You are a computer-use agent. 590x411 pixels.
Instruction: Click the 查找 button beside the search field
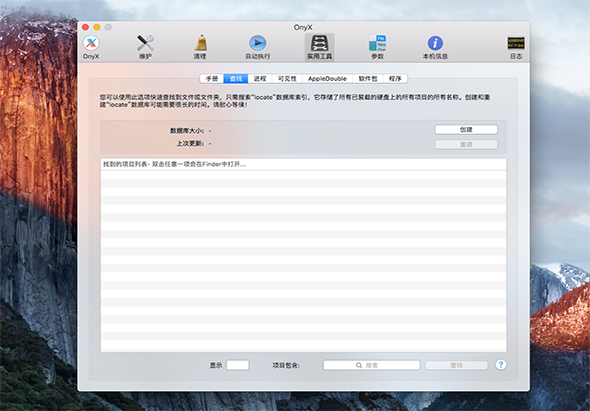pyautogui.click(x=456, y=365)
